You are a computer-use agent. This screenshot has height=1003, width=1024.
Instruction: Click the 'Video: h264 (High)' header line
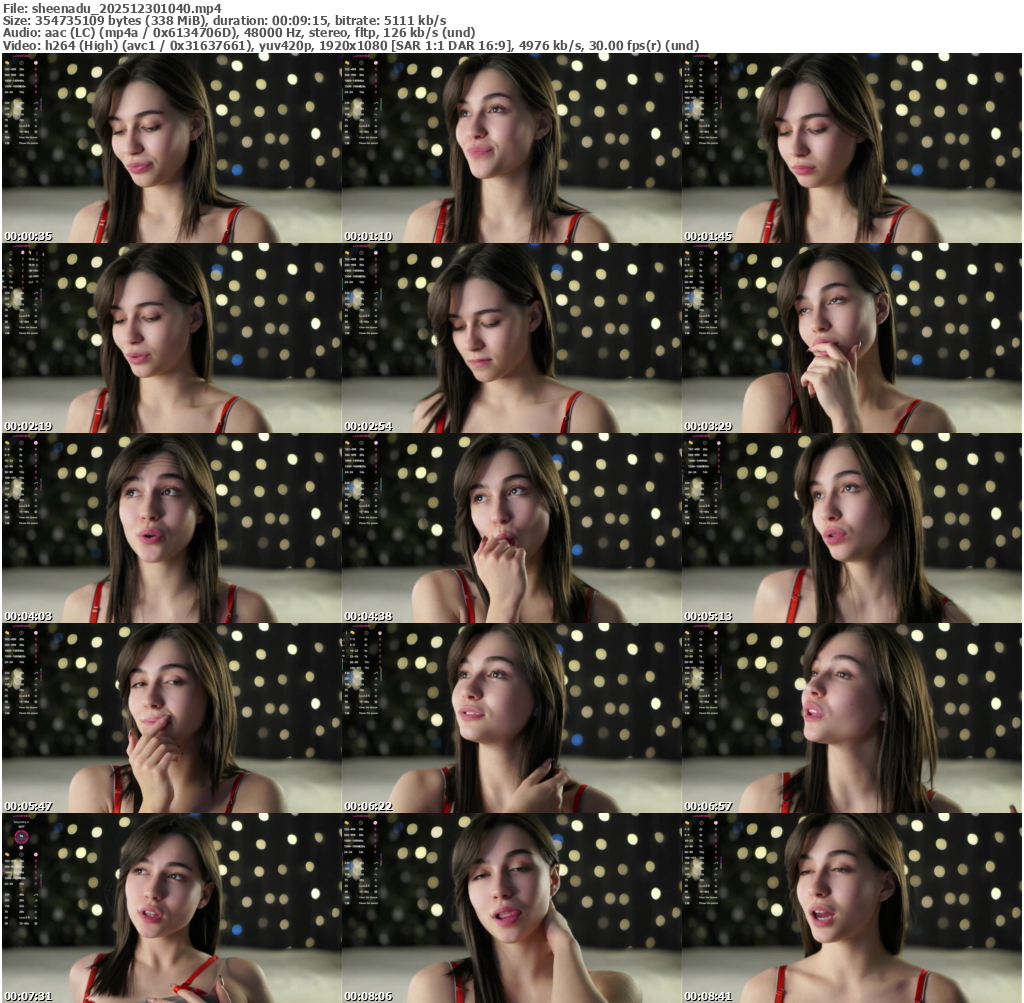(x=351, y=46)
